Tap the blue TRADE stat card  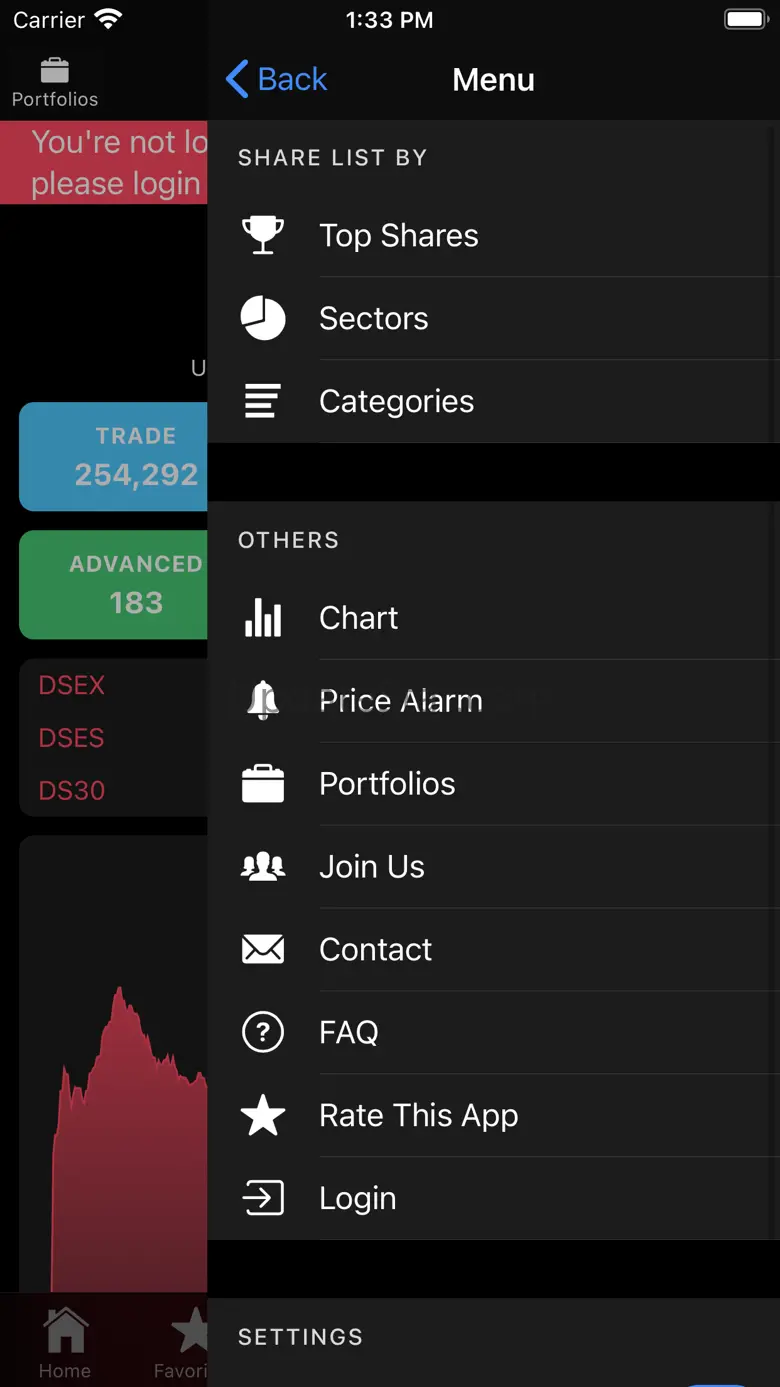tap(114, 457)
